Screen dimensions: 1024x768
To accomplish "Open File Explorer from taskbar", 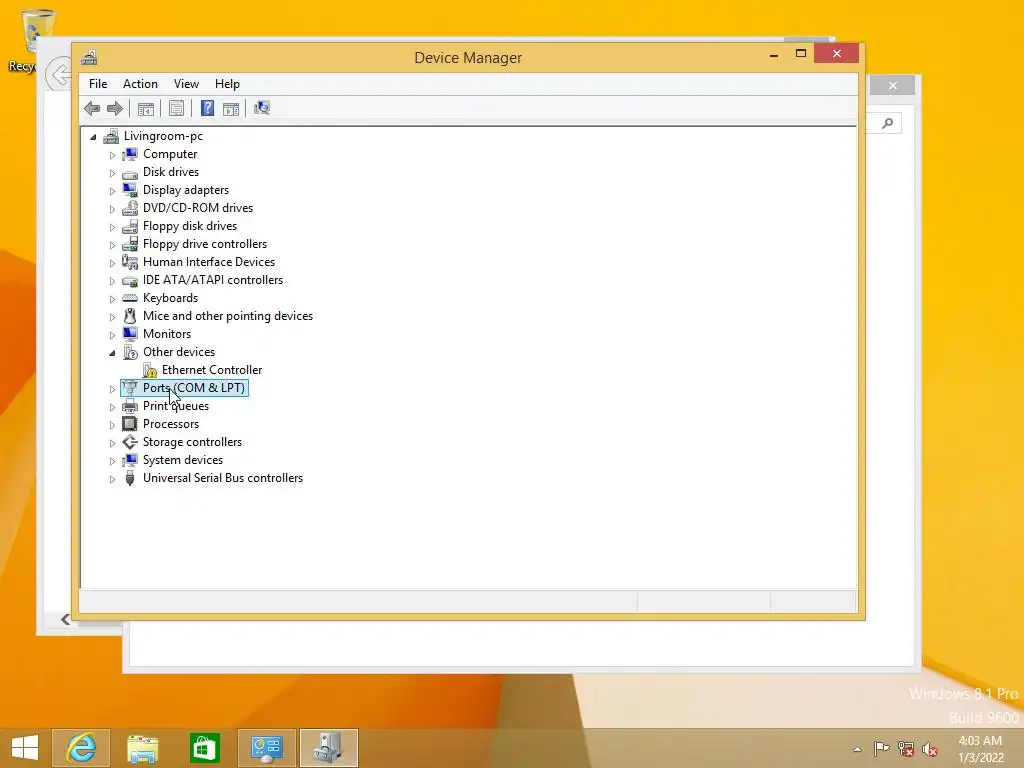I will point(142,748).
